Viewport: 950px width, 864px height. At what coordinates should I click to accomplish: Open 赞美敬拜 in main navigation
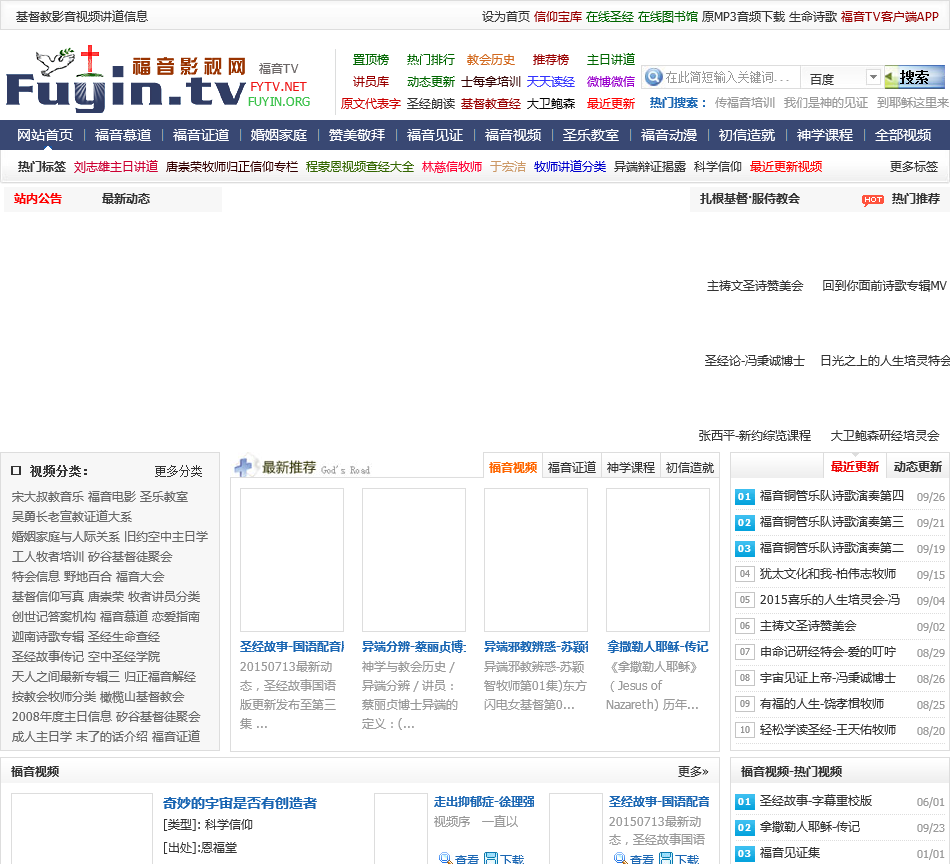point(357,135)
